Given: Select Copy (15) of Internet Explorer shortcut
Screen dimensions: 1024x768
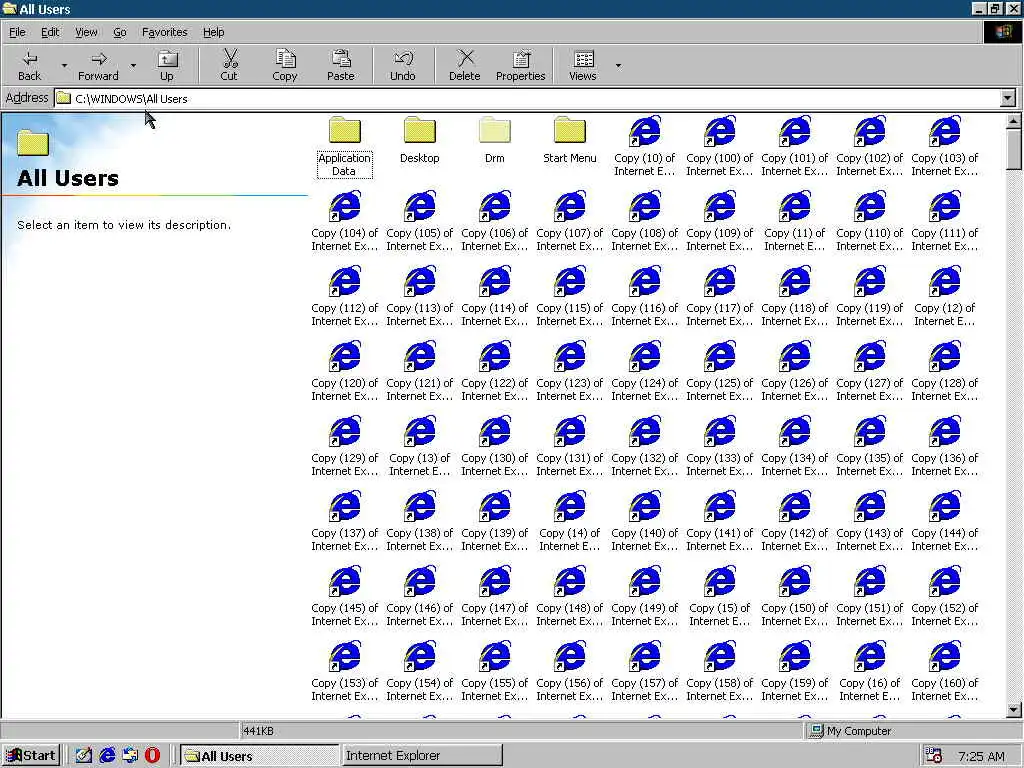Looking at the screenshot, I should coord(720,598).
